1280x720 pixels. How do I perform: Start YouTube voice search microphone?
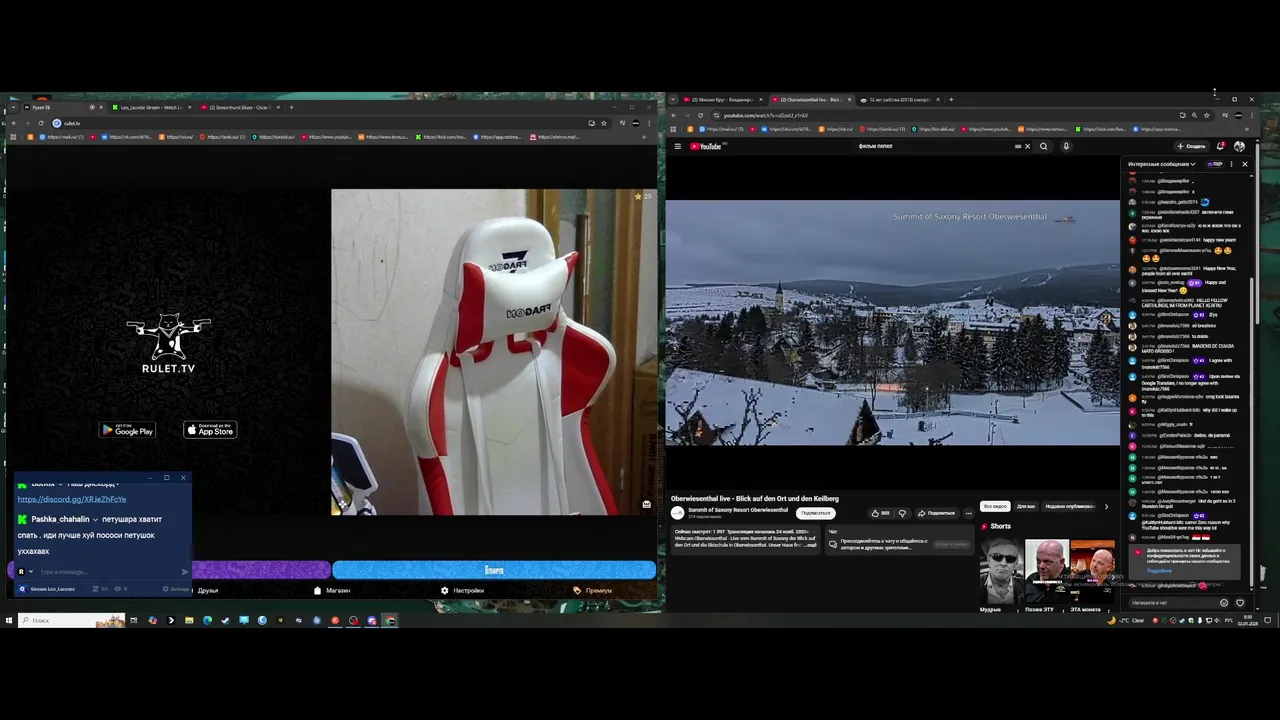click(x=1066, y=146)
